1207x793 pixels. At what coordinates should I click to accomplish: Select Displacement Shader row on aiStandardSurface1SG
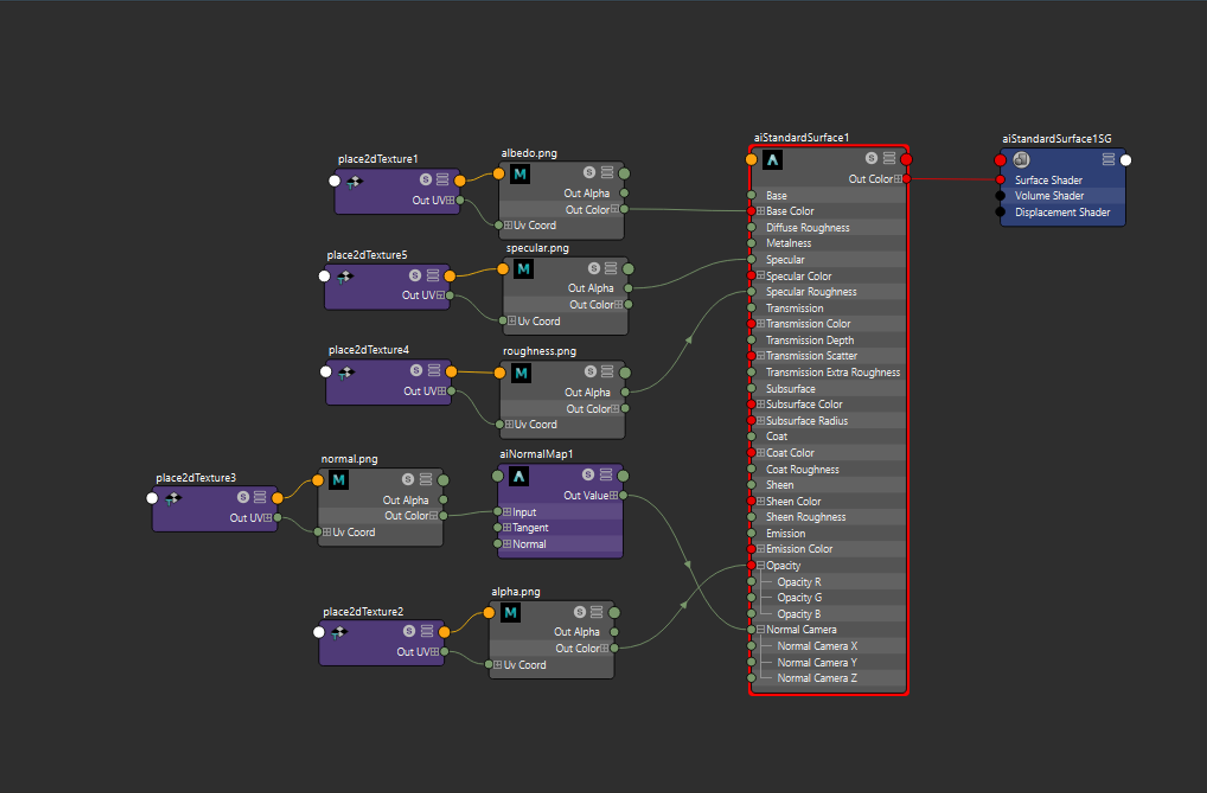click(1063, 212)
